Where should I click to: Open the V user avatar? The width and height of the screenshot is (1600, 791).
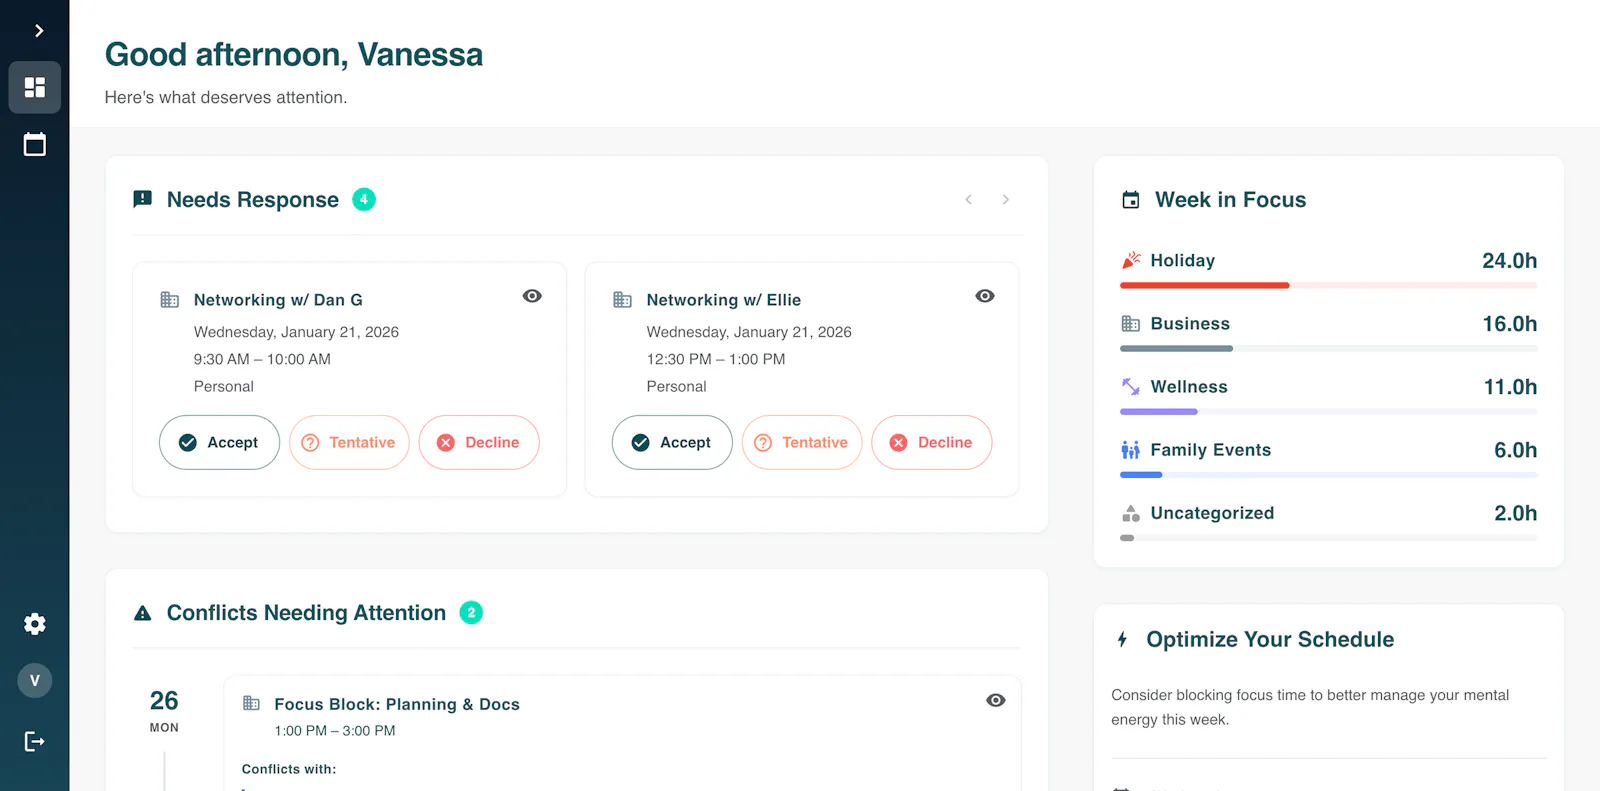(35, 681)
